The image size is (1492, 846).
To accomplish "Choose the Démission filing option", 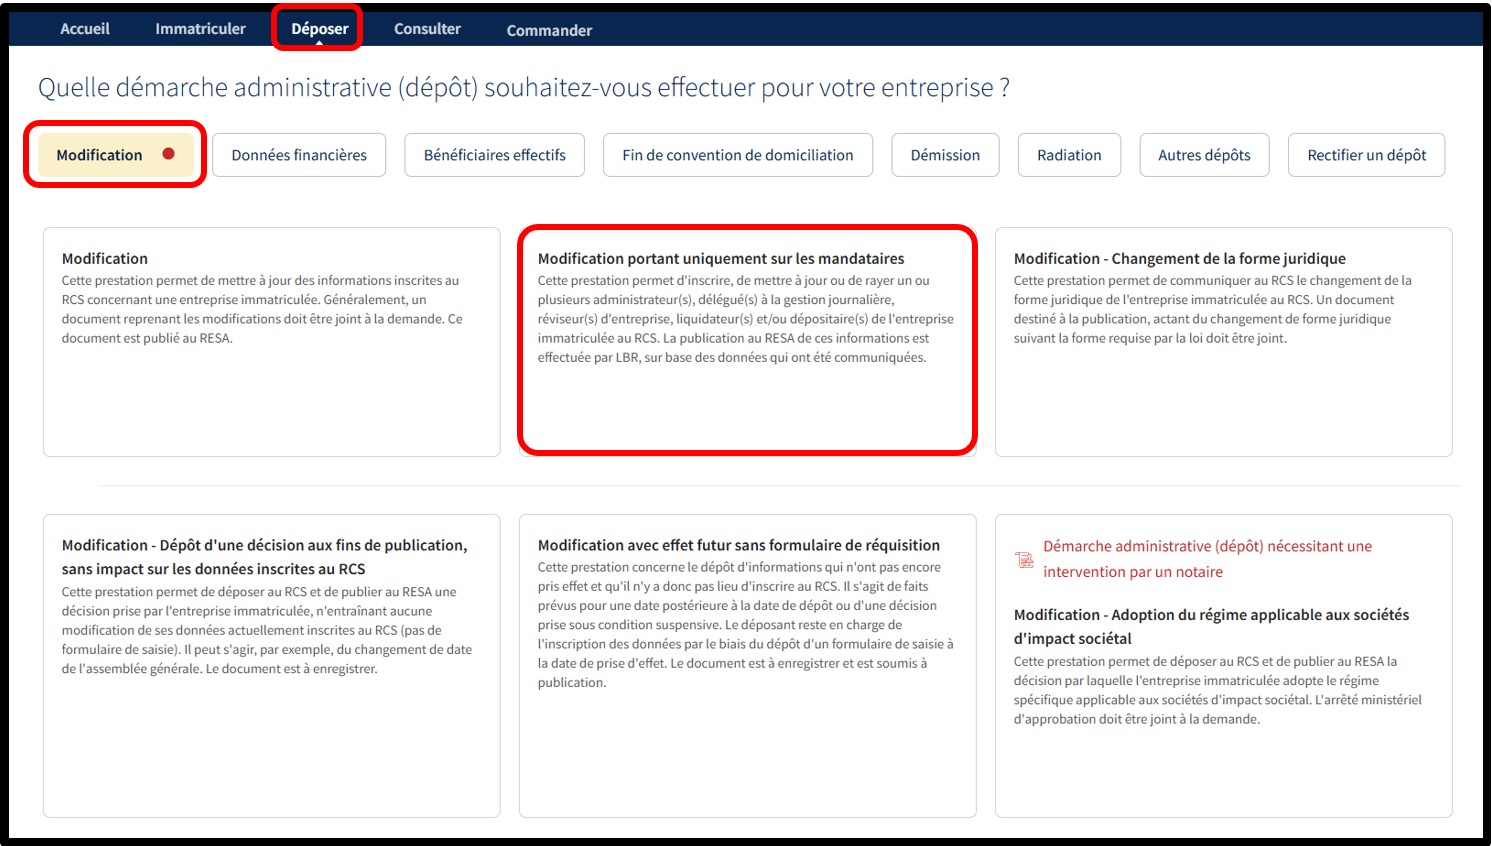I will [945, 155].
